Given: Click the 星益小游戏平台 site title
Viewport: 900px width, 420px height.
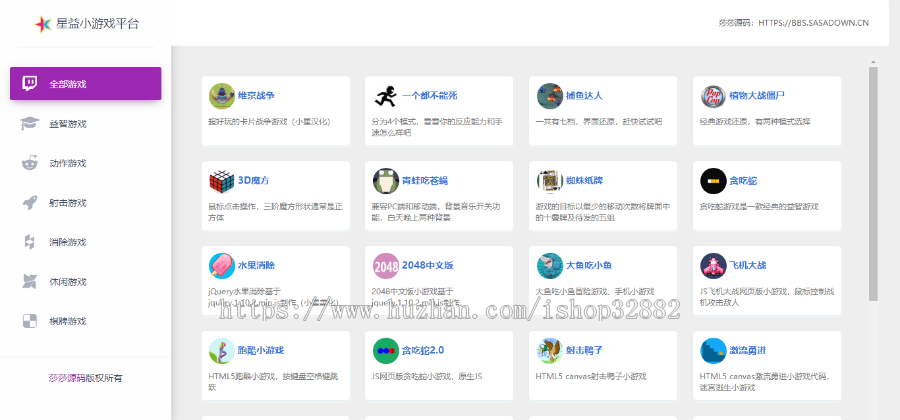Looking at the screenshot, I should click(x=98, y=24).
